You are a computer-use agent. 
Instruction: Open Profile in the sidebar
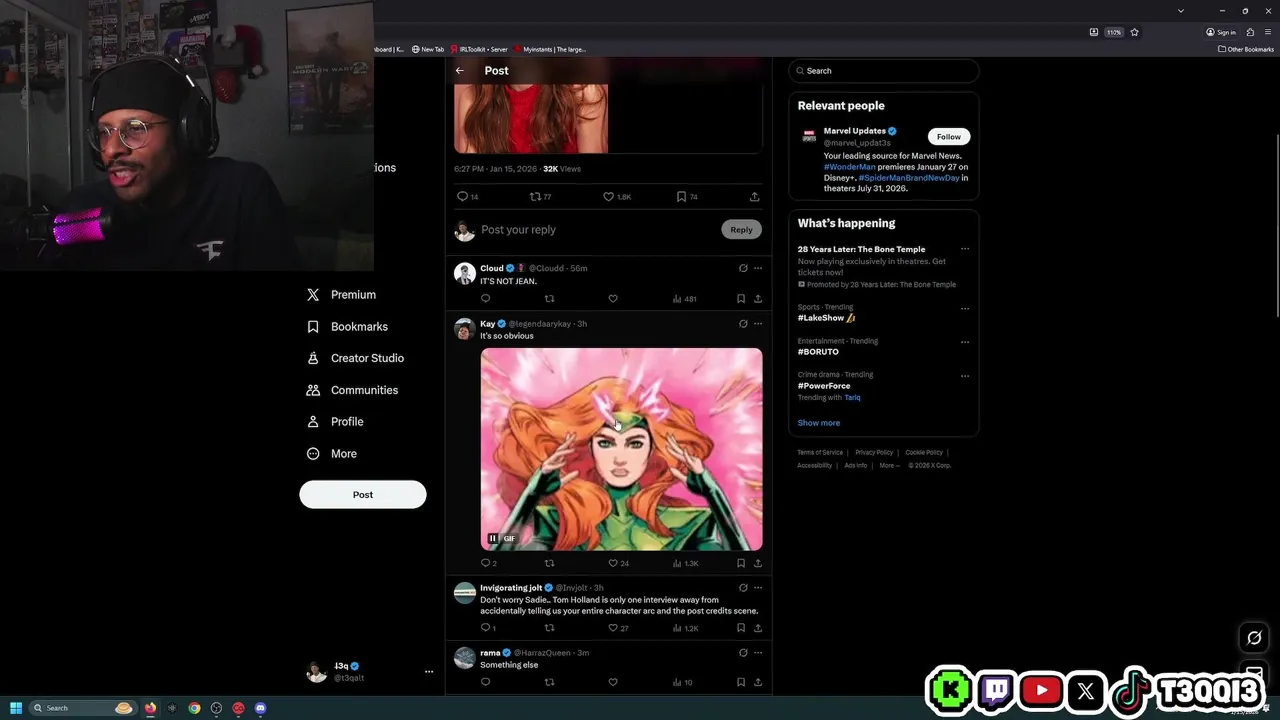tap(335, 422)
